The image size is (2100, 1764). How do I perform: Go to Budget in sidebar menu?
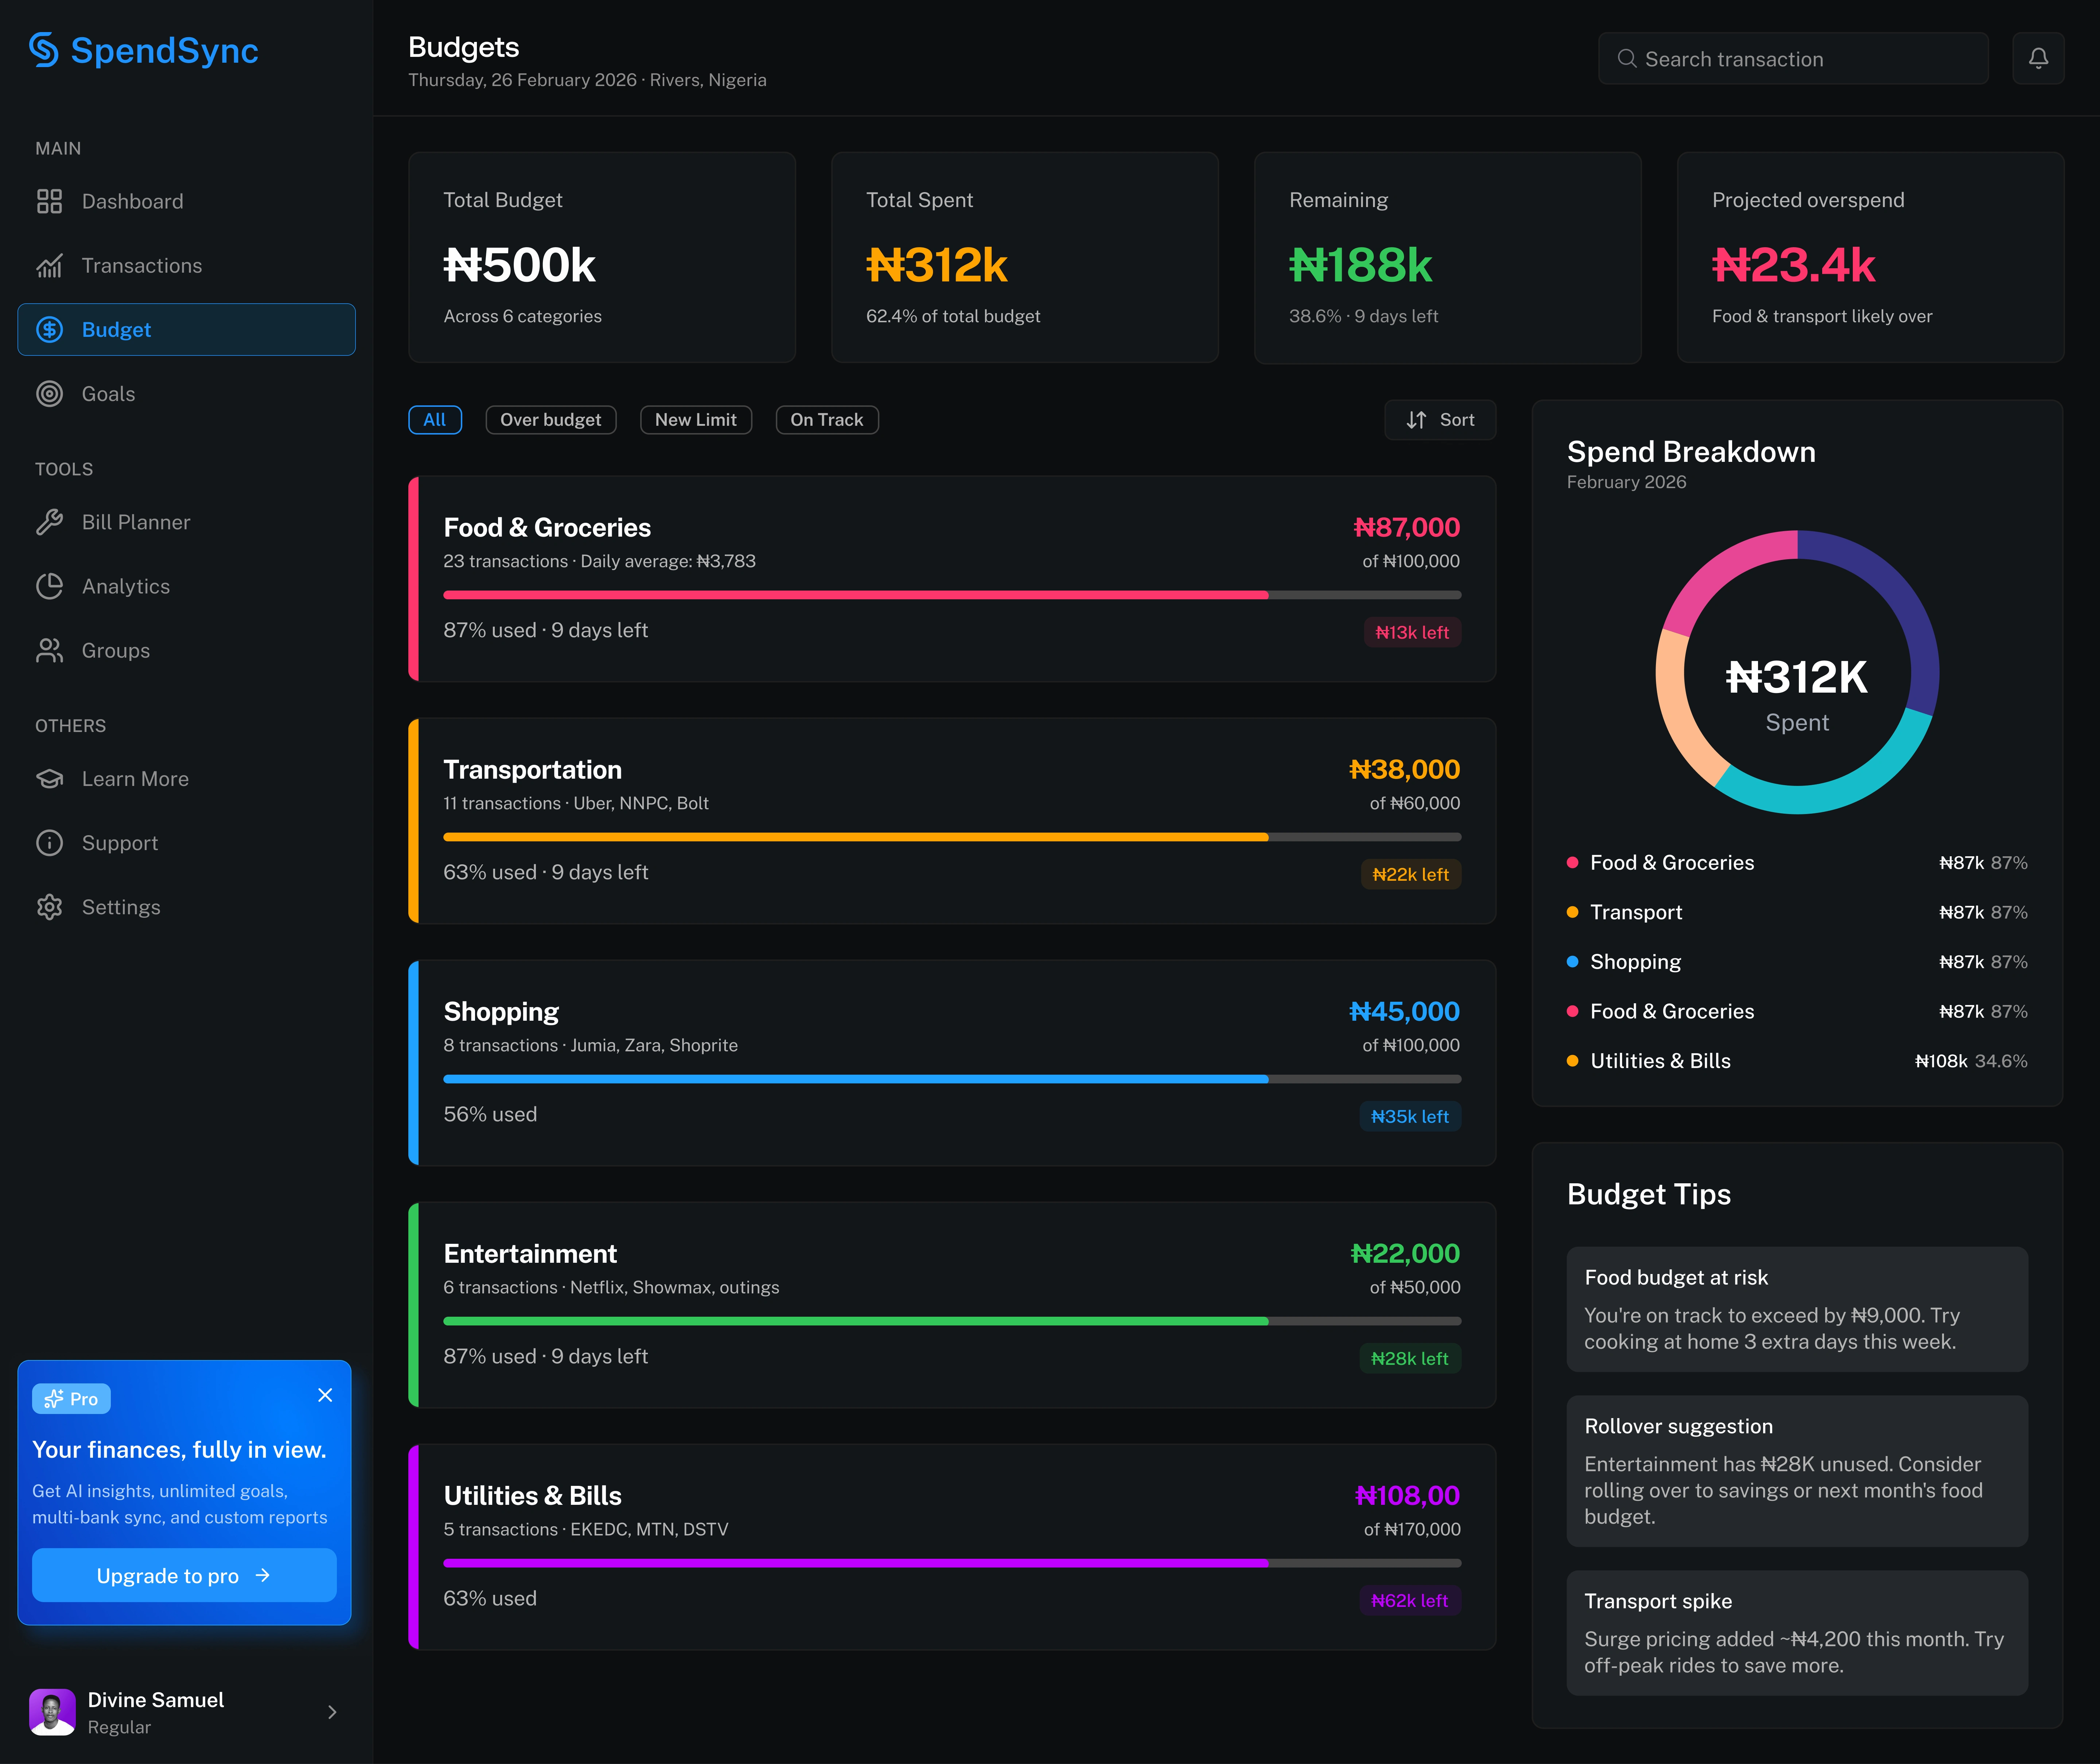[186, 330]
